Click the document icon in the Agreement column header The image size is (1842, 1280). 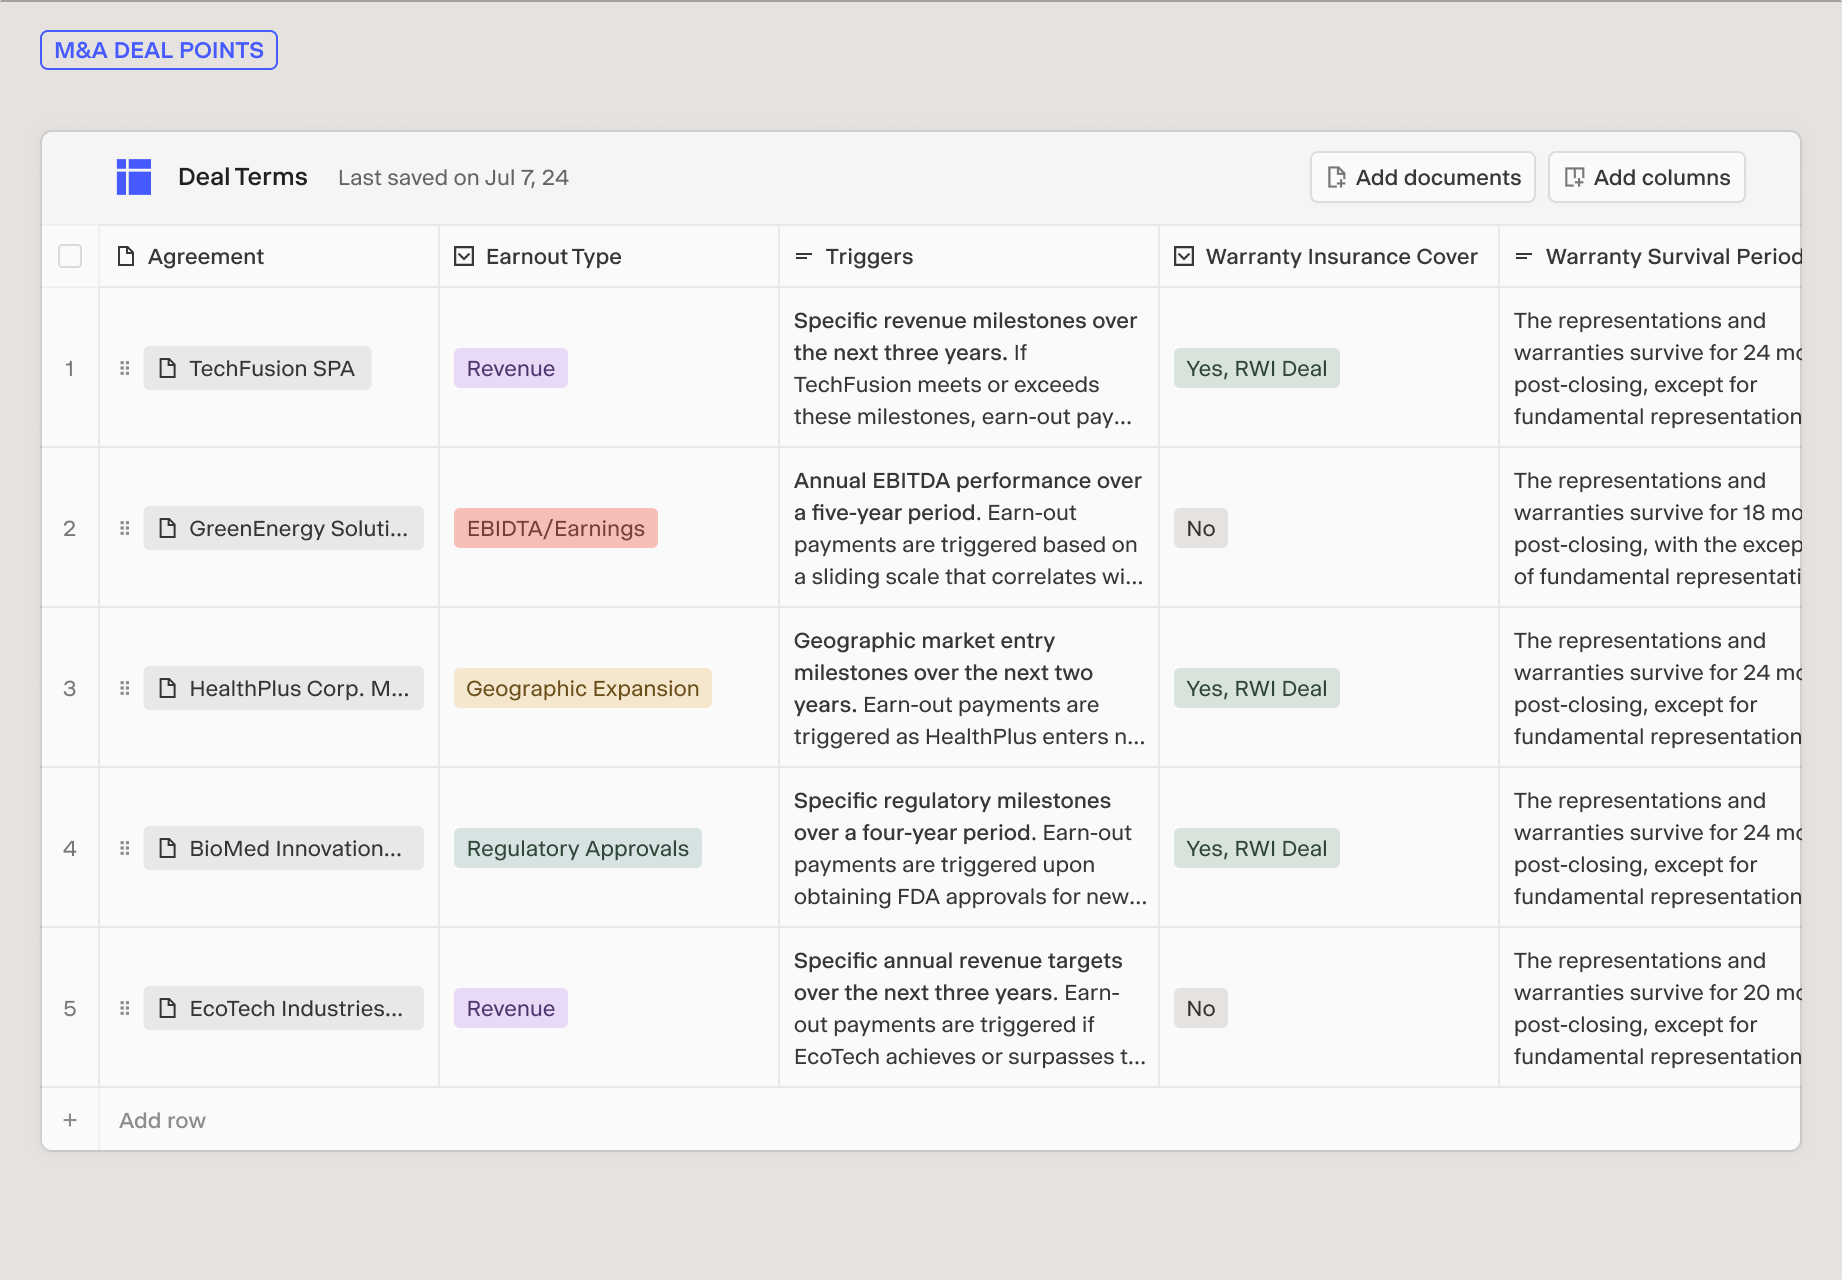(125, 256)
